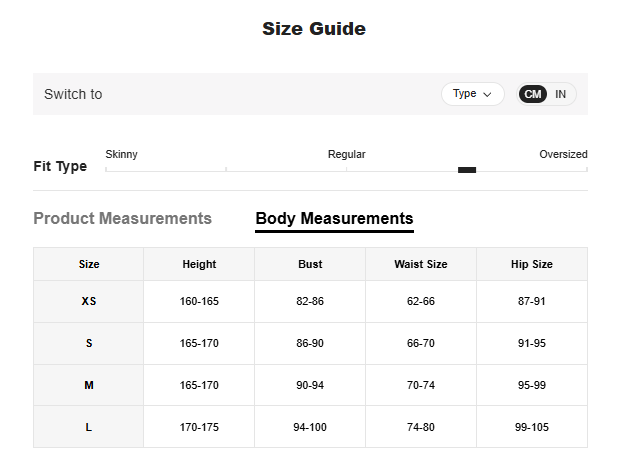Viewport: 617px width, 460px height.
Task: Click the chevron arrow beside Type
Action: (487, 94)
